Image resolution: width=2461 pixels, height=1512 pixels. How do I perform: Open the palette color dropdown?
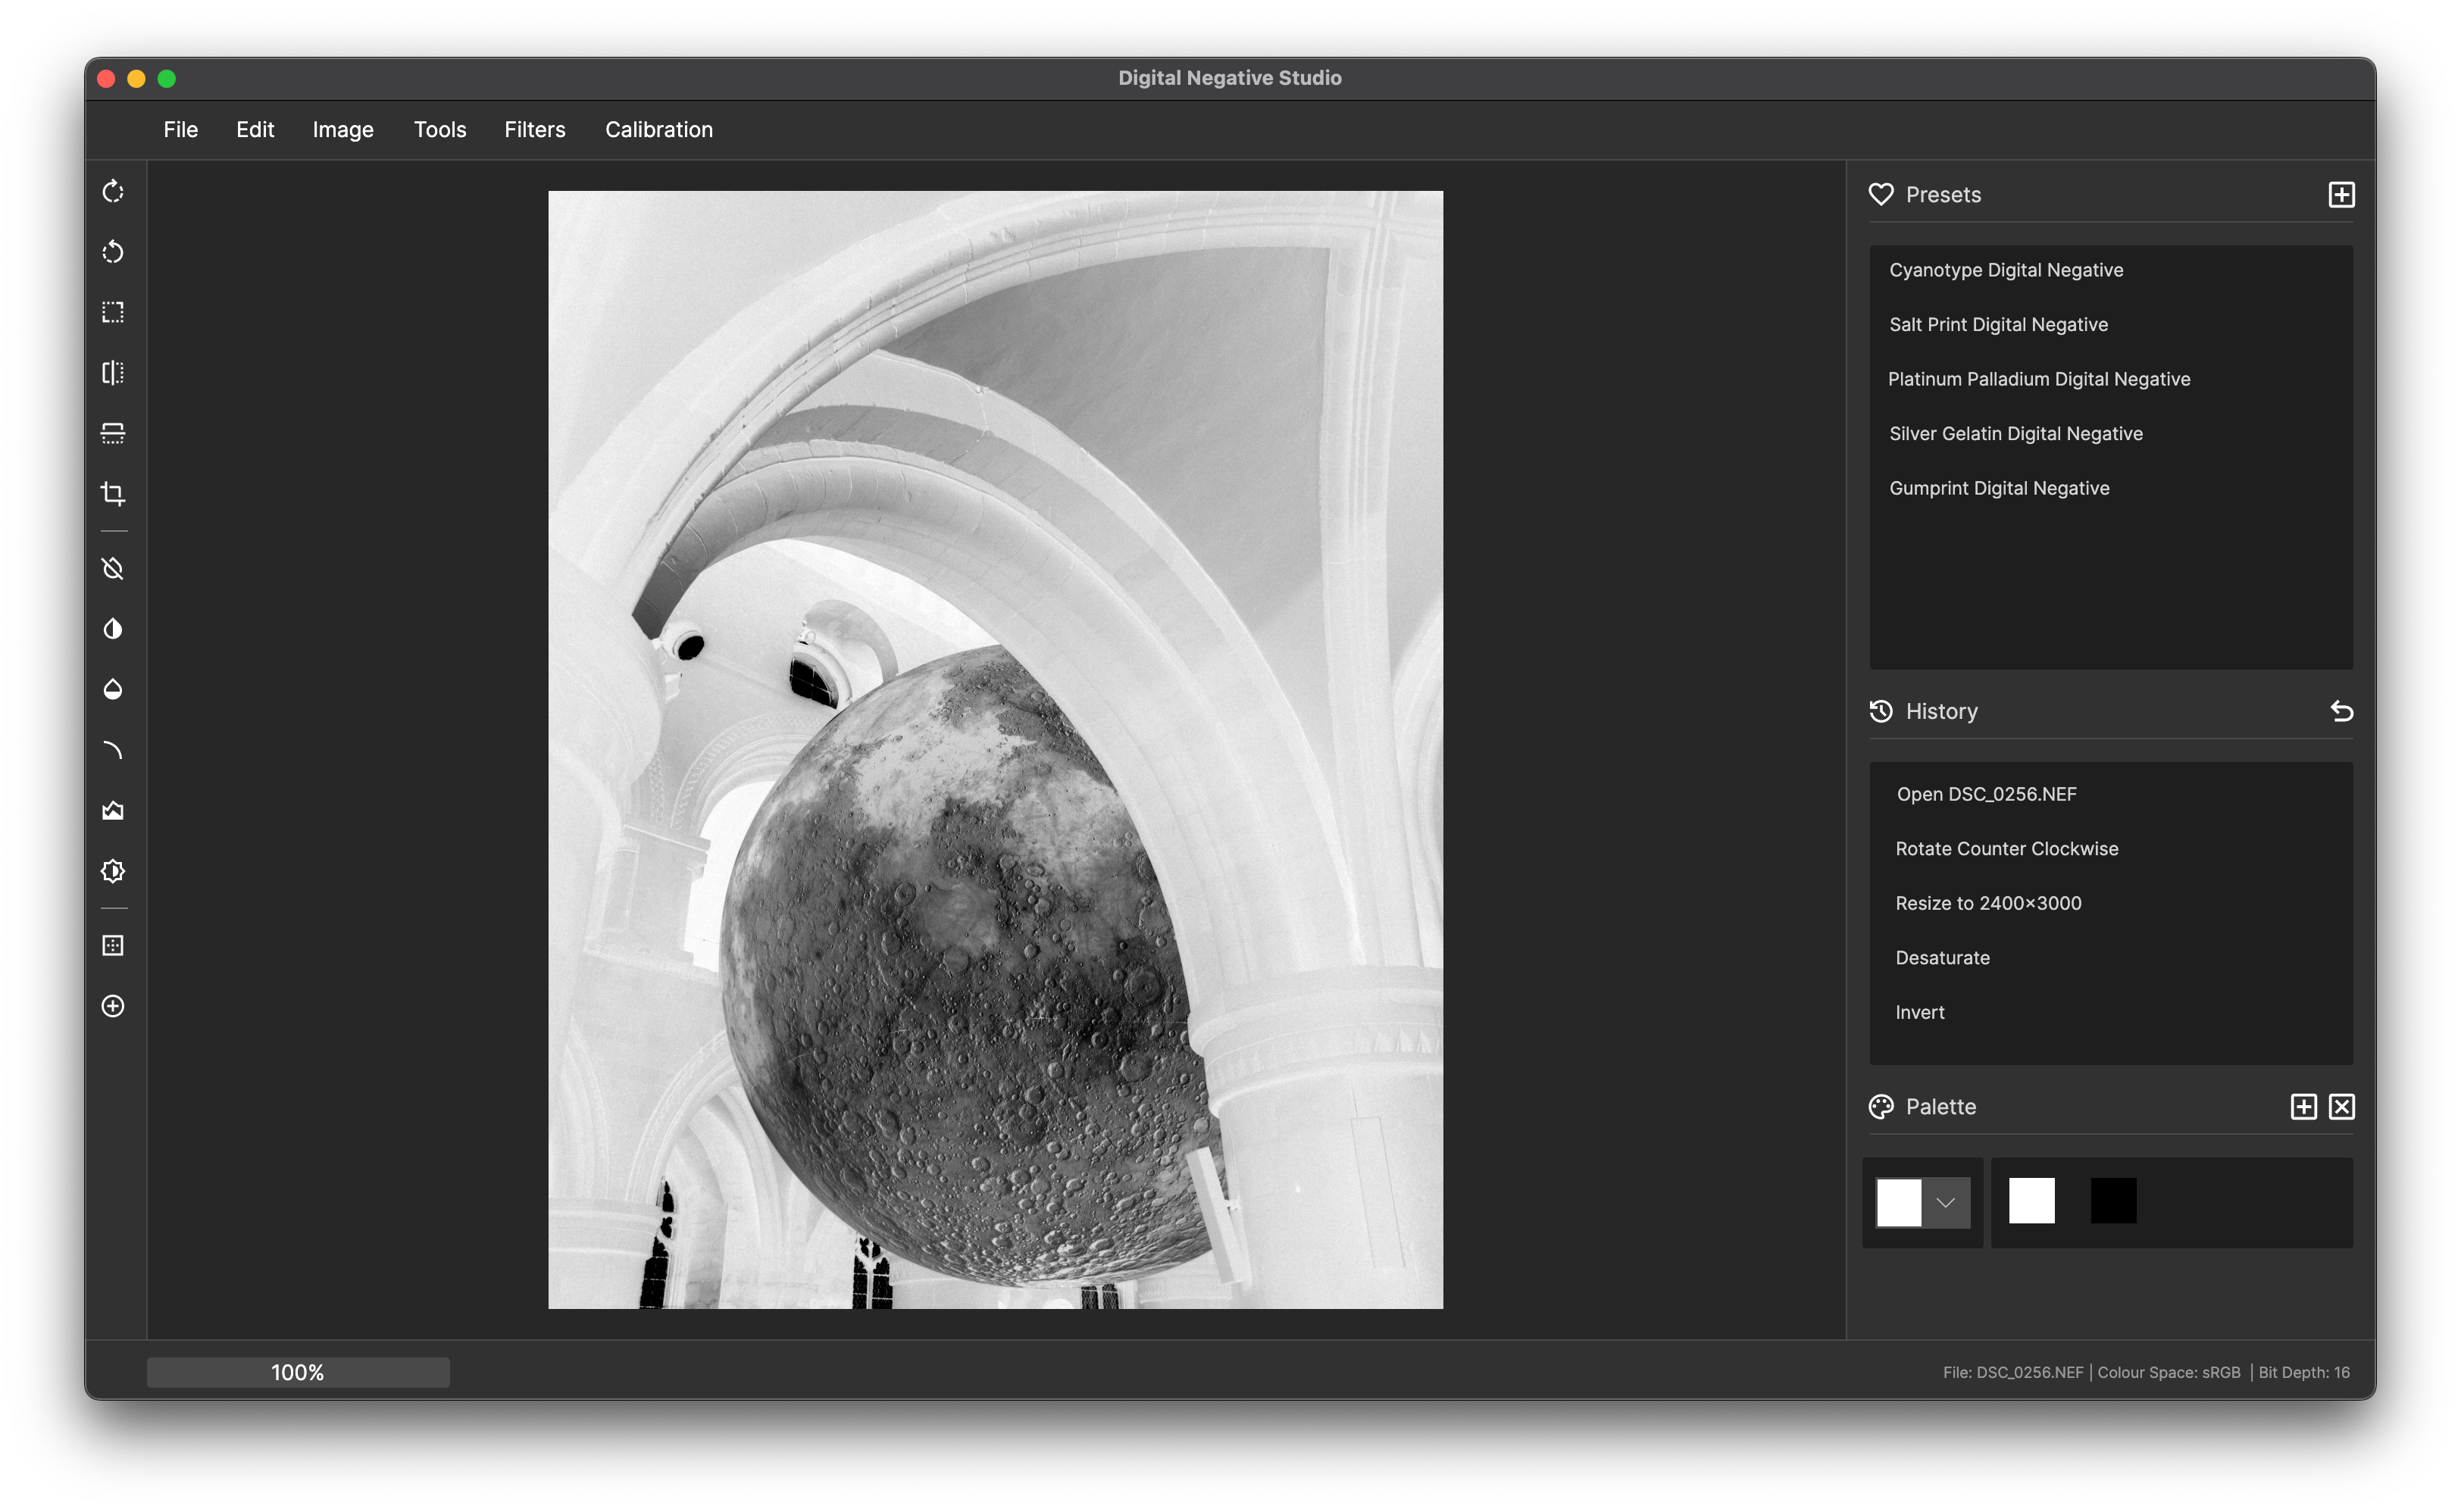point(1946,1203)
